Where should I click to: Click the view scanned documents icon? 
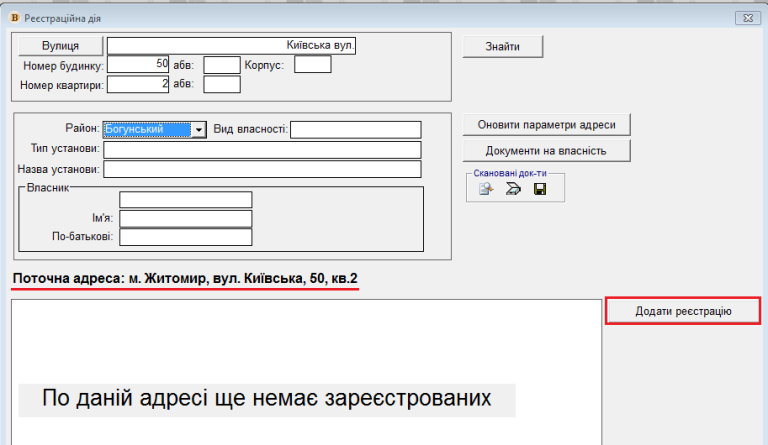(487, 189)
